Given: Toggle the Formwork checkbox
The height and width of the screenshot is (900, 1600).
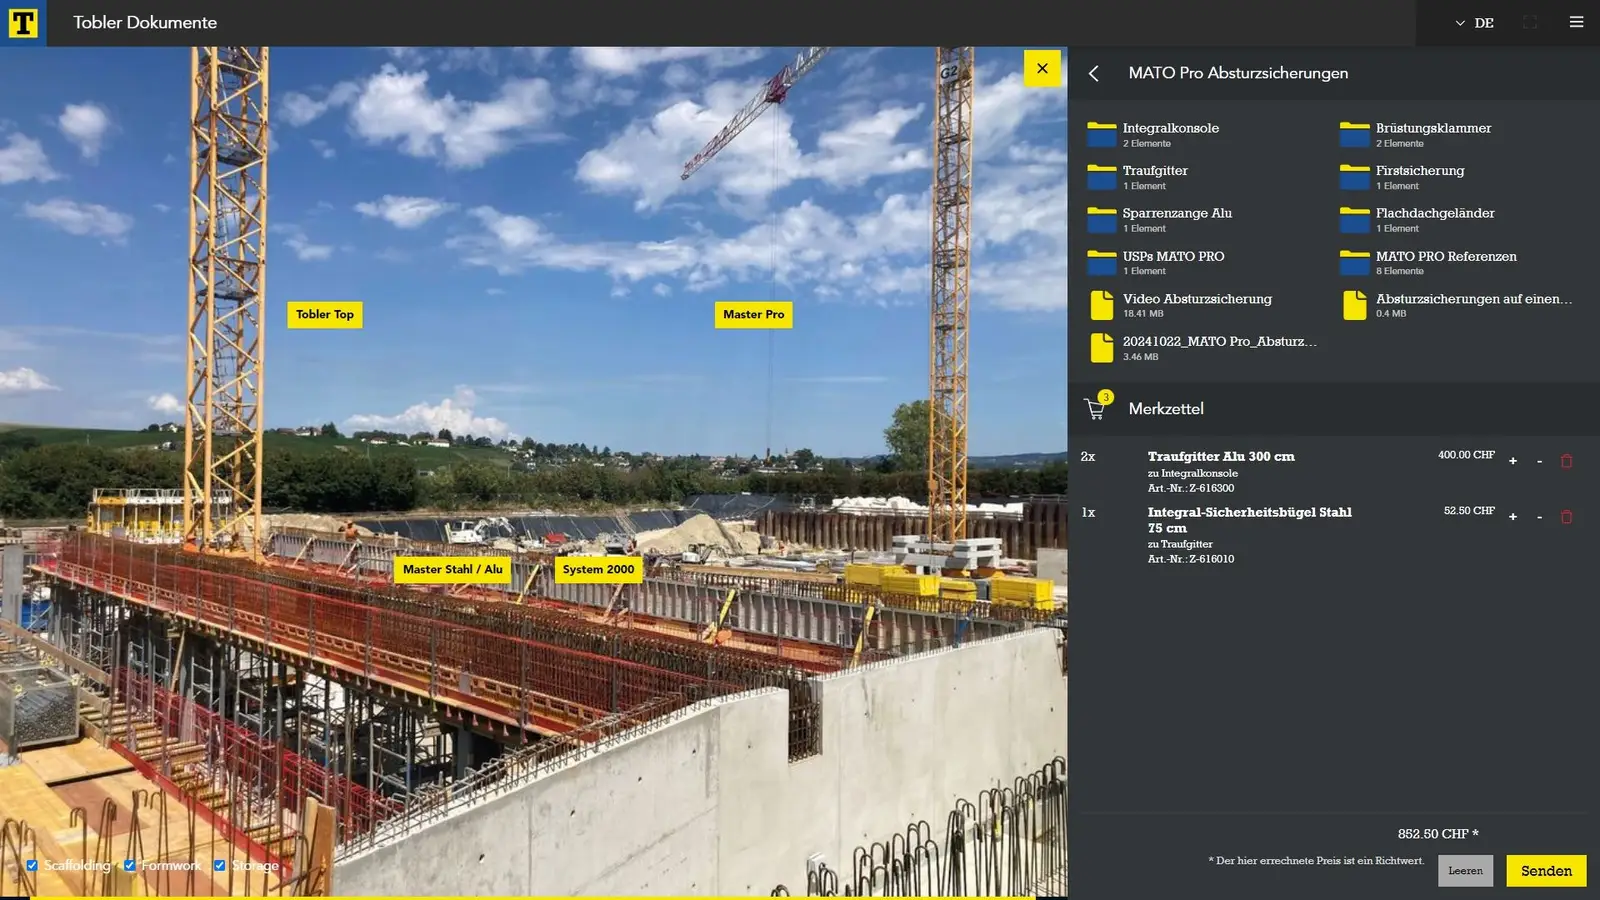Looking at the screenshot, I should click(x=130, y=865).
